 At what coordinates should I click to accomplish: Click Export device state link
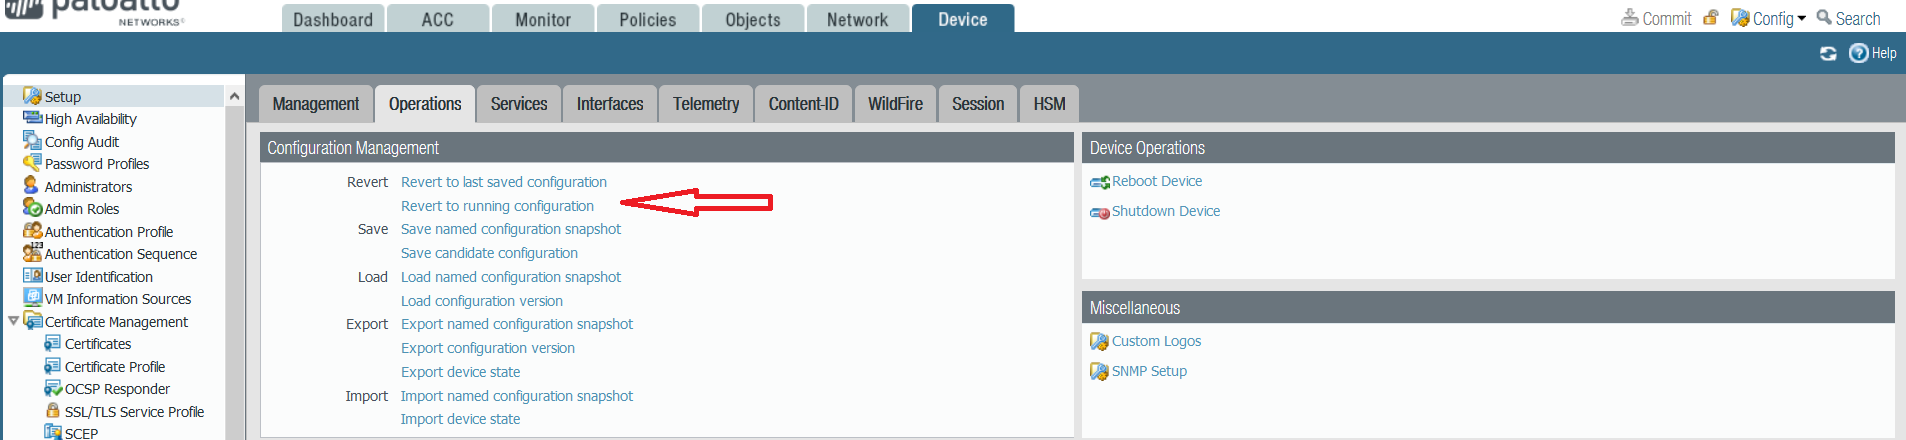(460, 372)
